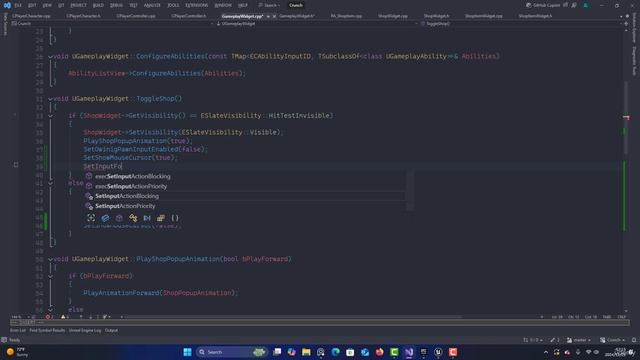
Task: Click the IntelliSense list scrollbar
Action: pos(410,191)
